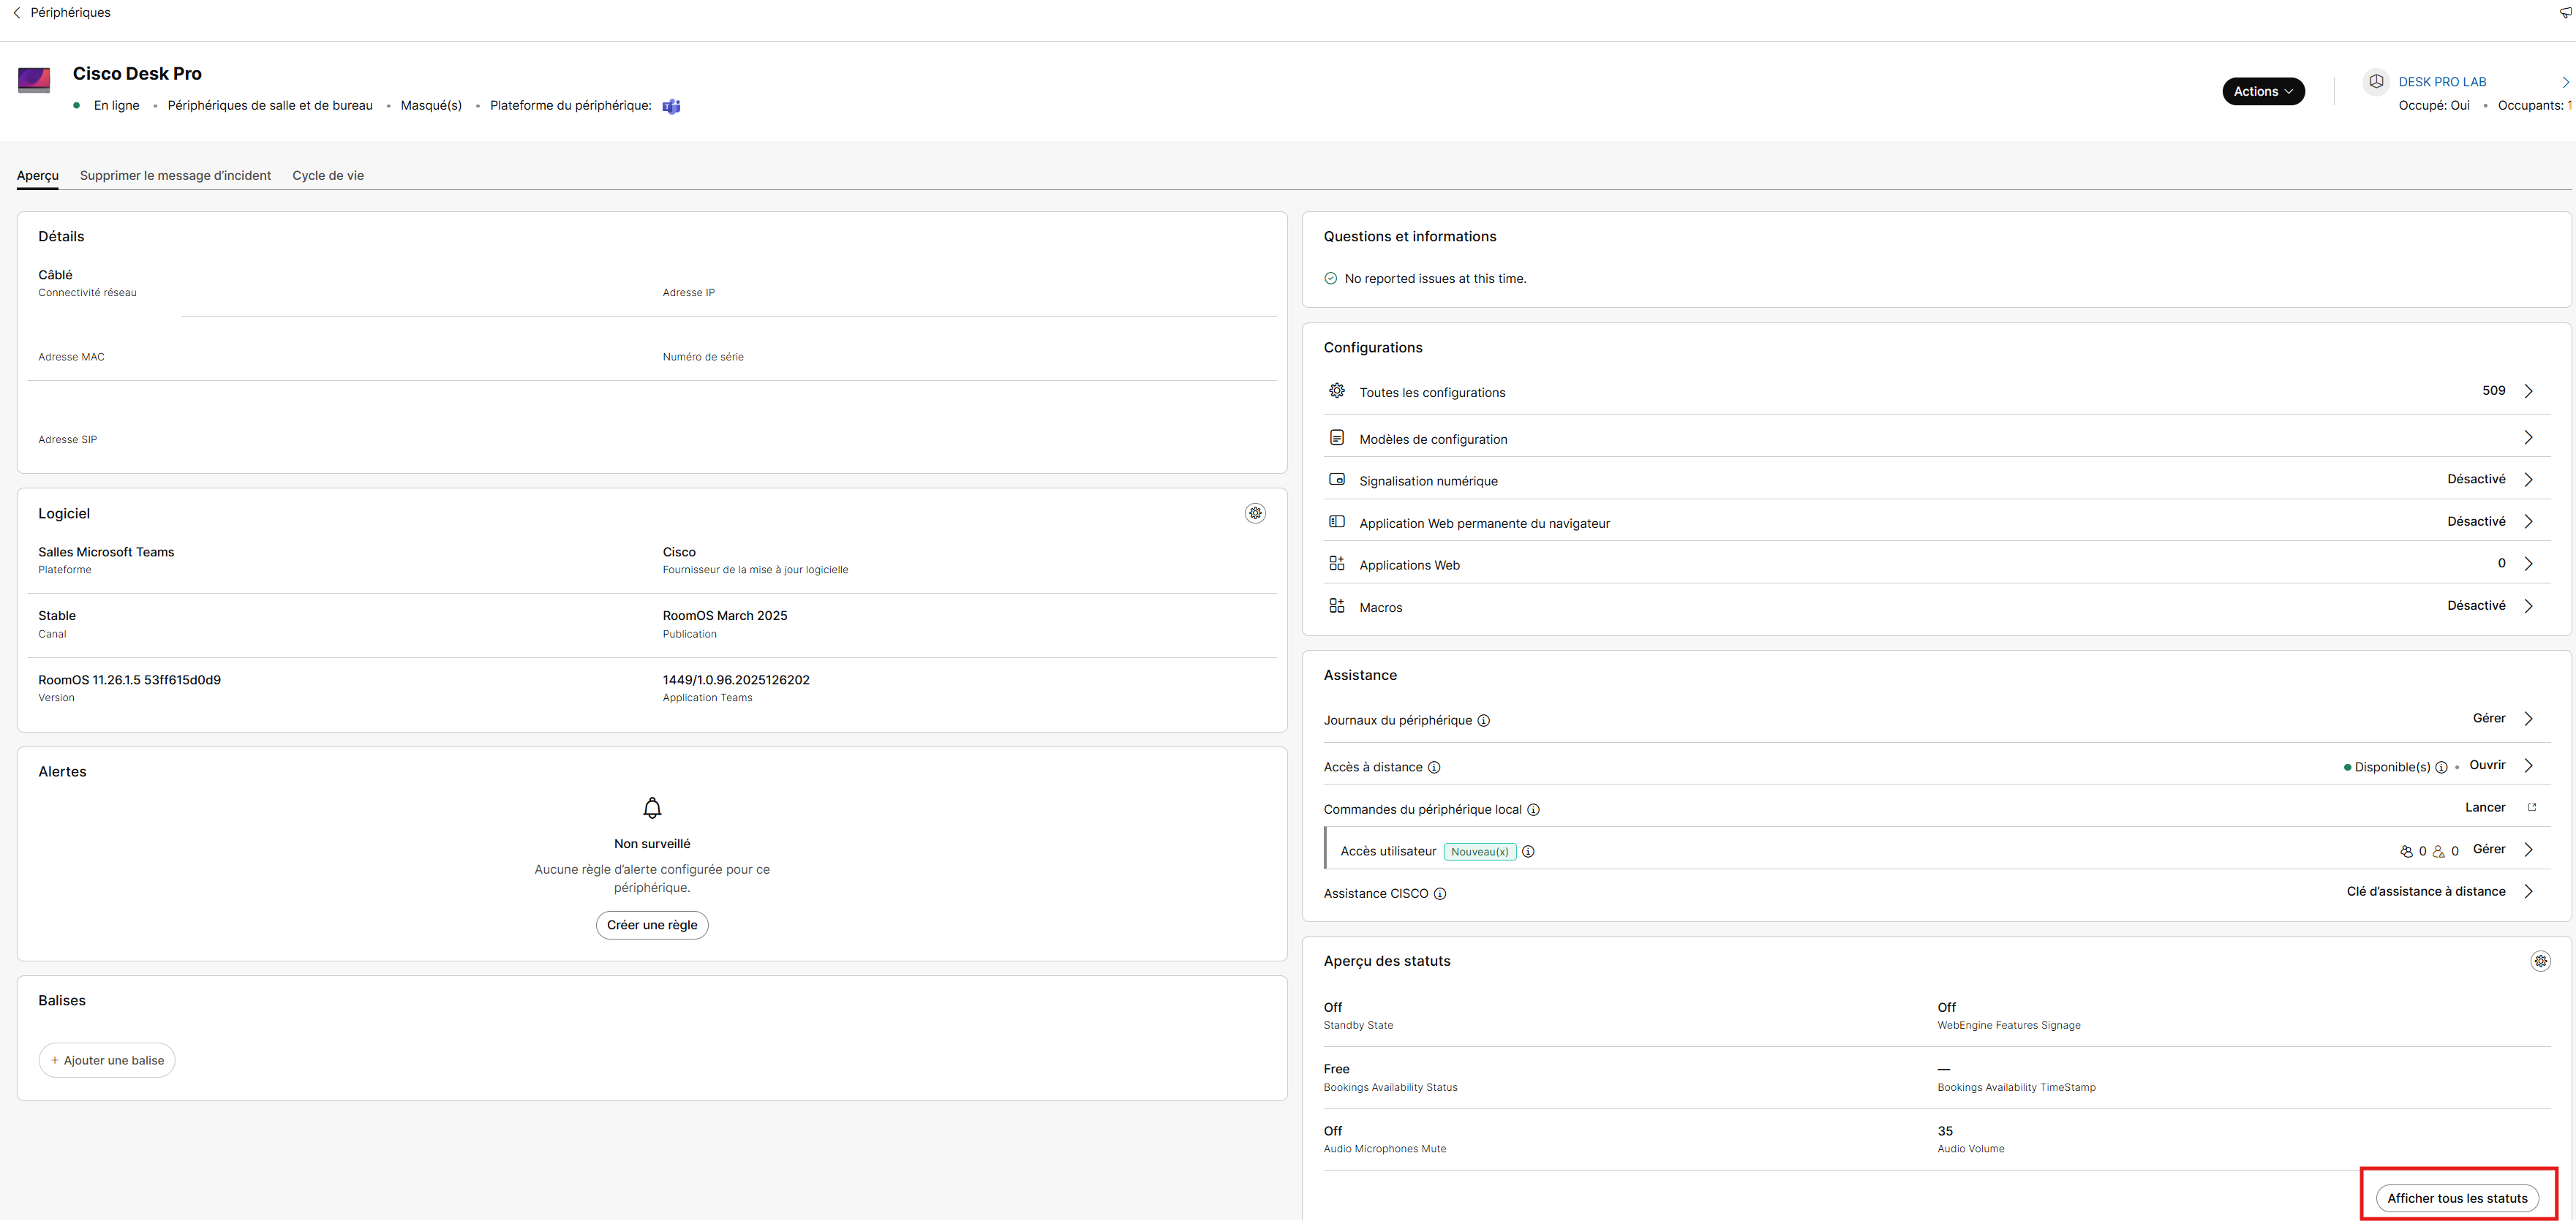Screen dimensions: 2576x1221
Task: Click the Microsoft Teams platform icon
Action: click(x=671, y=106)
